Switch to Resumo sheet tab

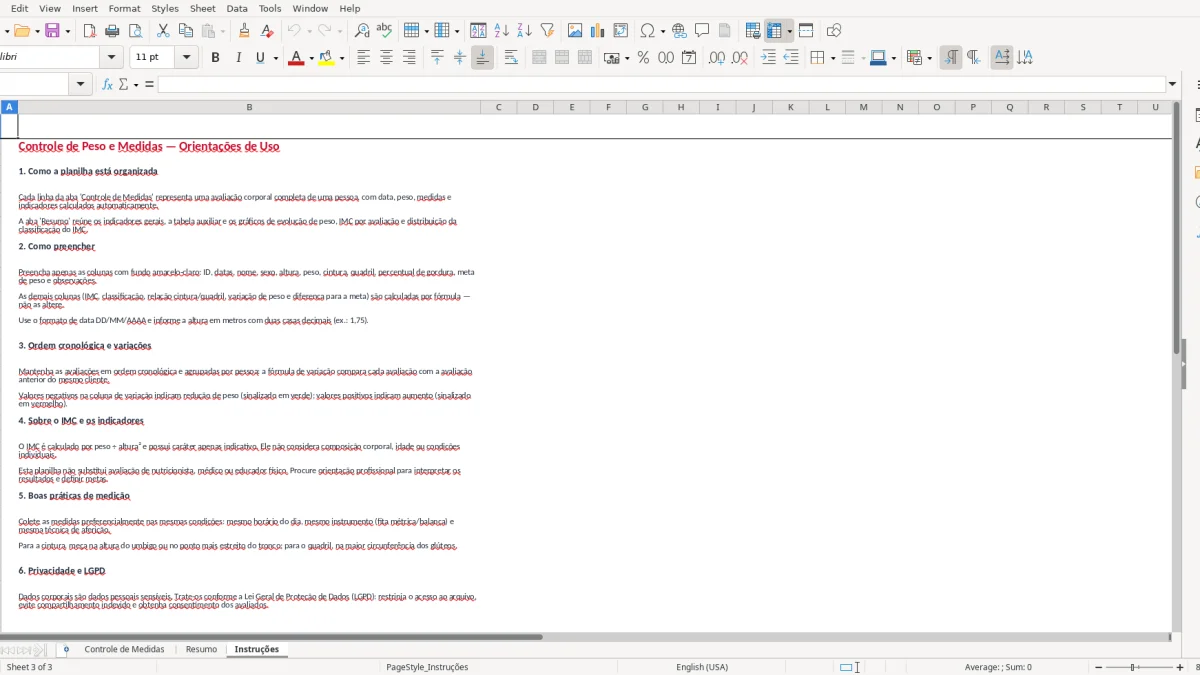[x=201, y=650]
